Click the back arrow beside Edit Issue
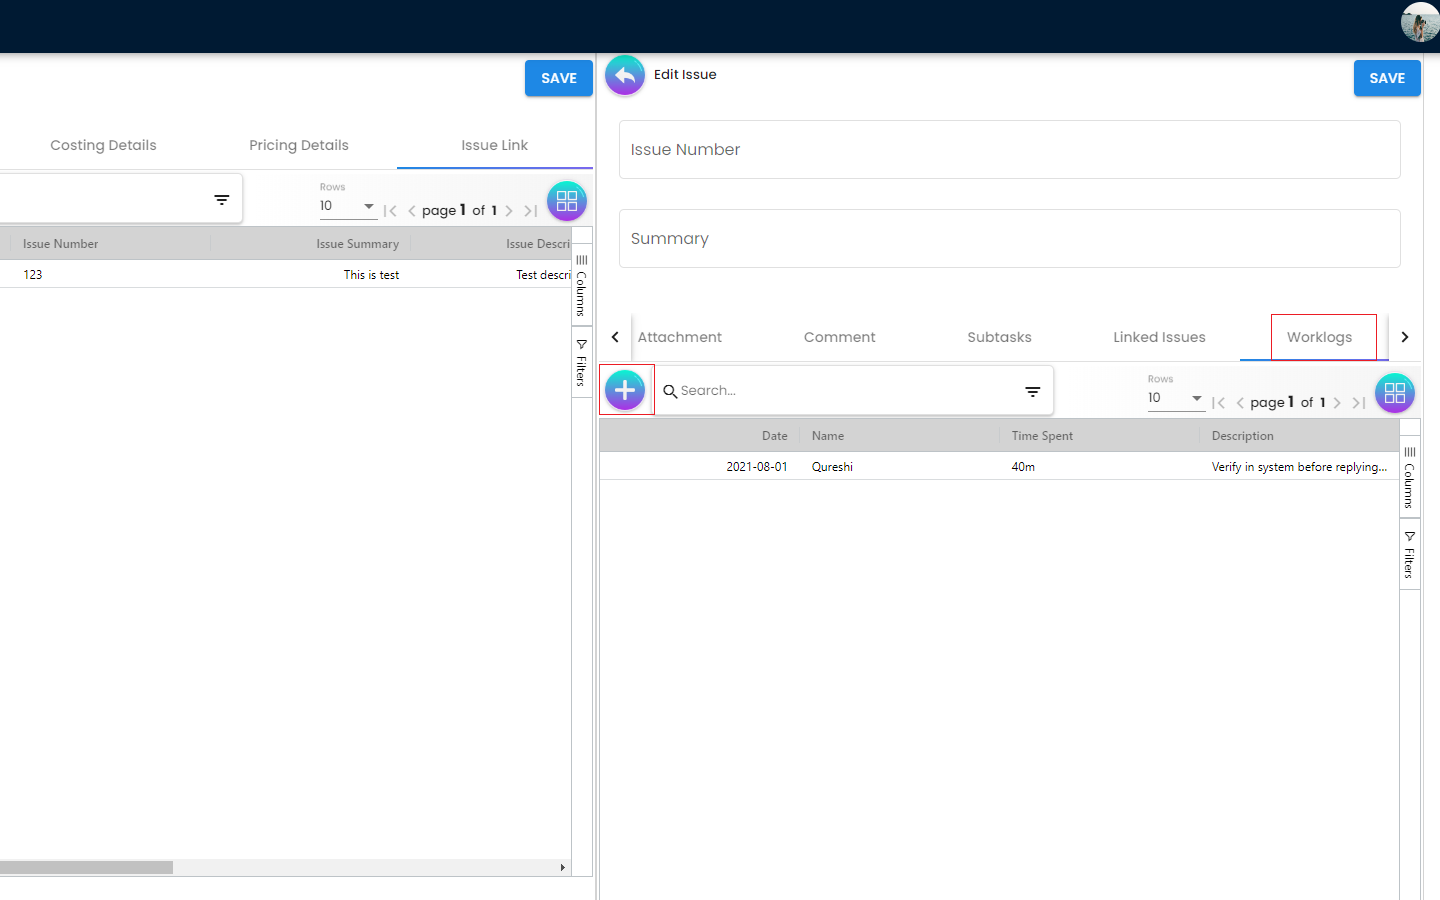This screenshot has width=1440, height=900. (624, 75)
